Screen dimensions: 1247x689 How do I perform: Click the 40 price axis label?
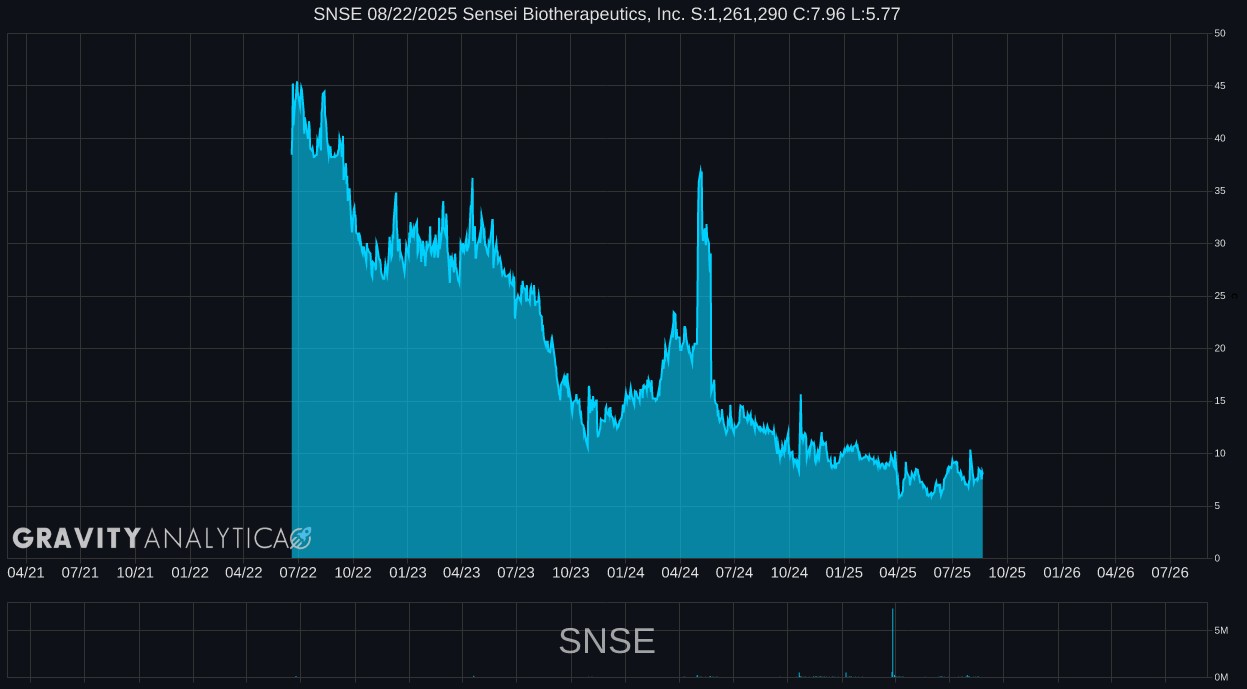[x=1220, y=138]
